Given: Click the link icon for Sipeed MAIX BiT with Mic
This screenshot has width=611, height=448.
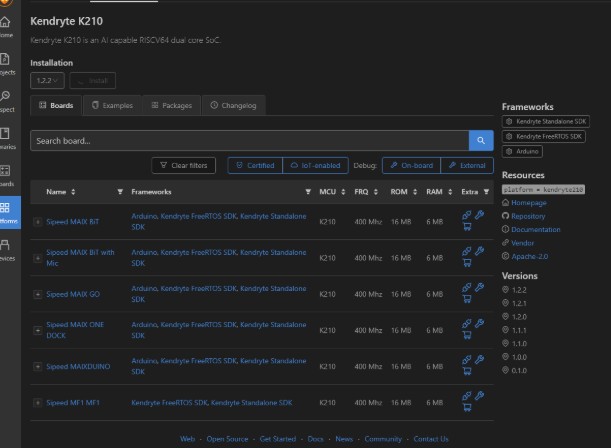Looking at the screenshot, I should pos(467,251).
